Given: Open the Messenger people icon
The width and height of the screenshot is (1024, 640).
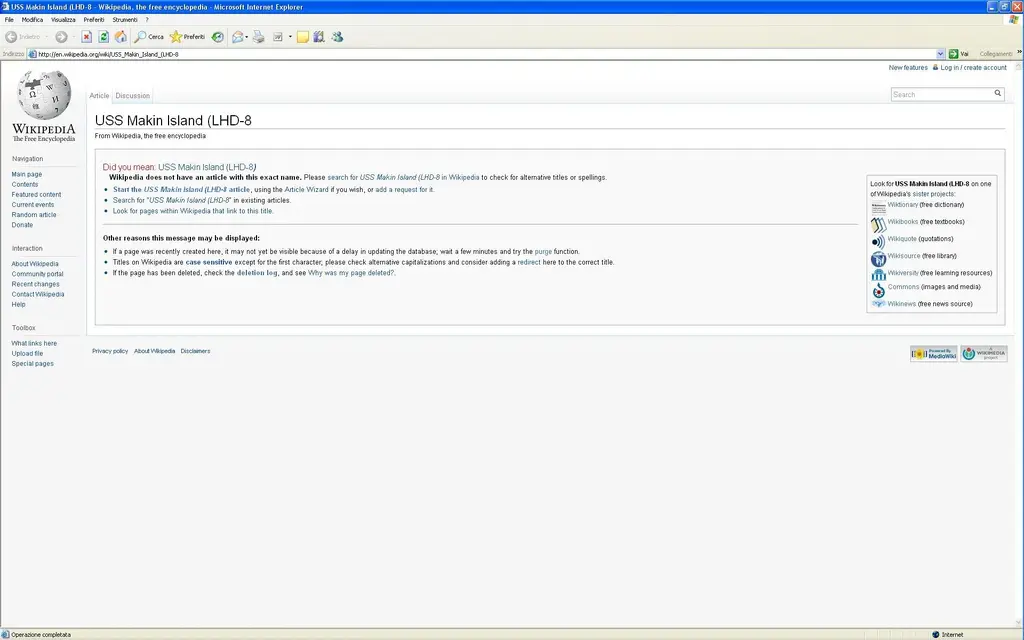Looking at the screenshot, I should click(x=337, y=37).
